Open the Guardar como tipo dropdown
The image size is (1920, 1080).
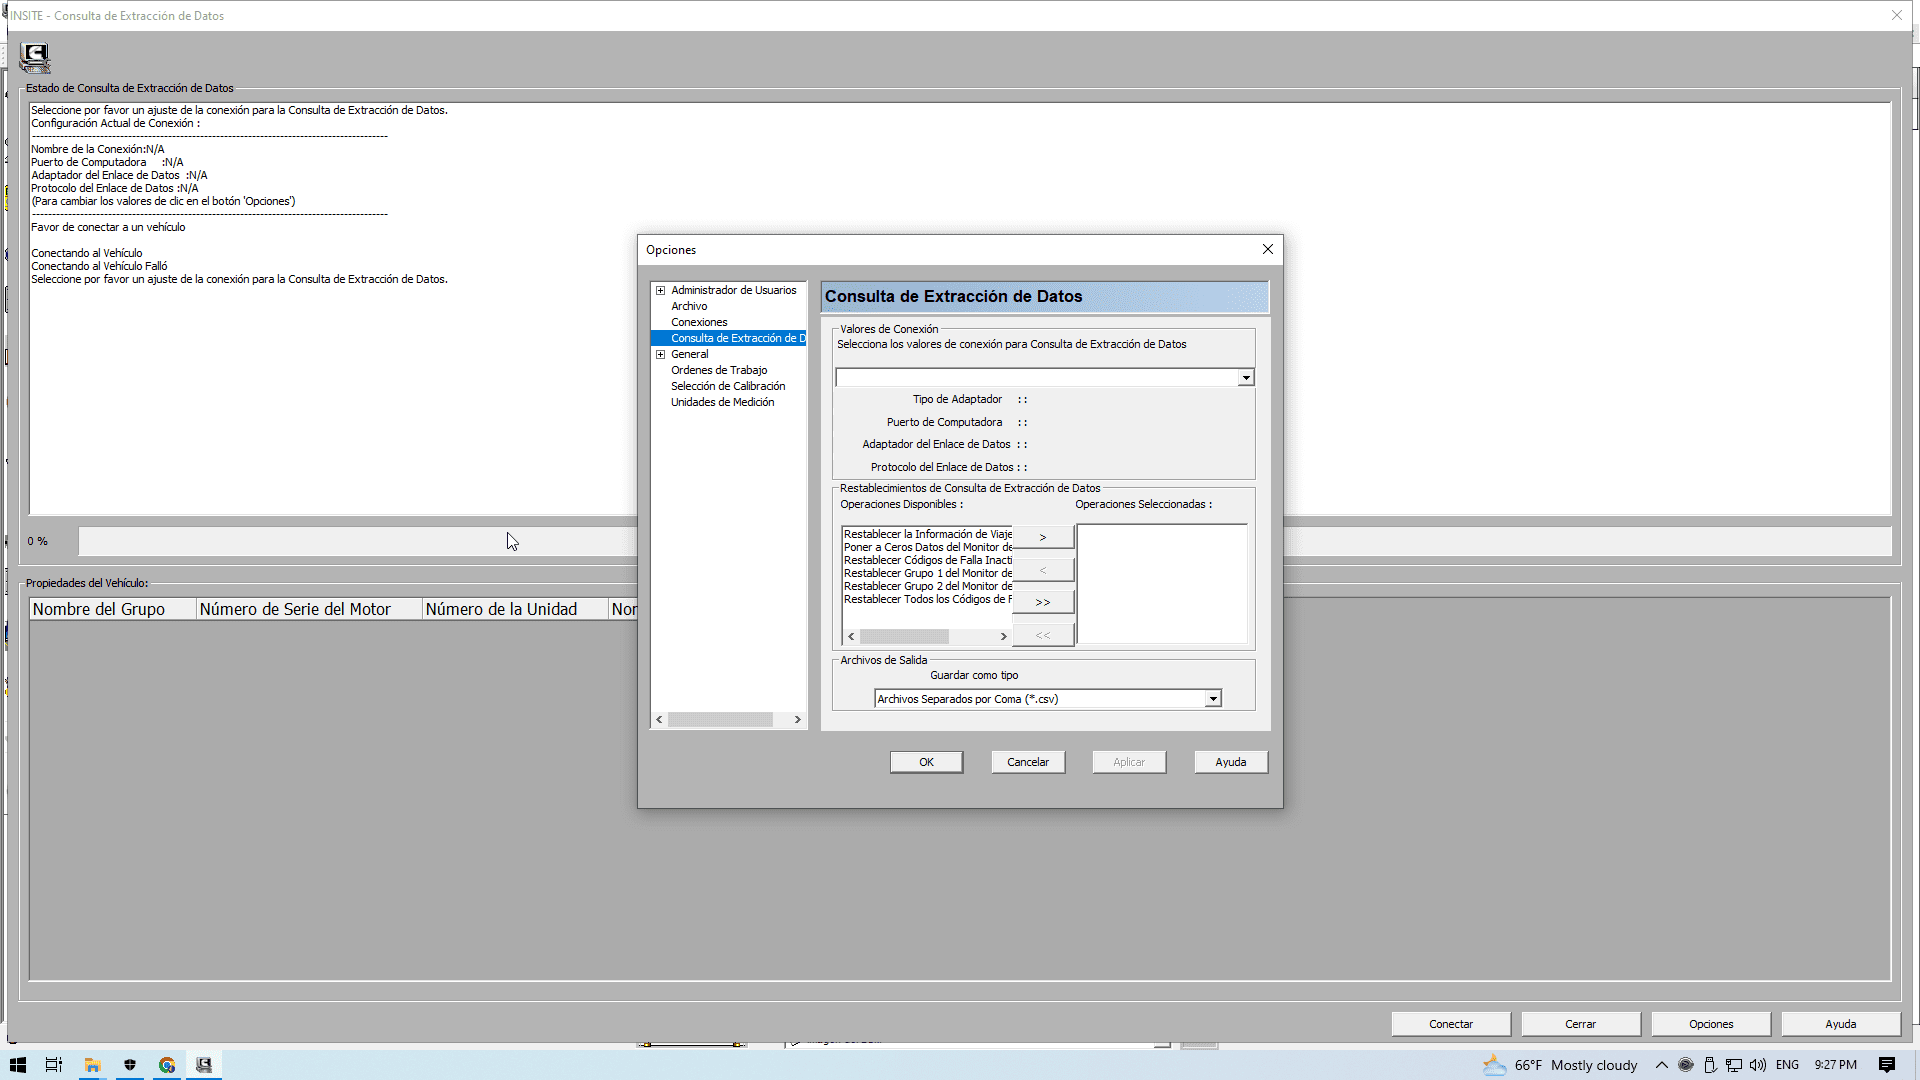[x=1213, y=699]
